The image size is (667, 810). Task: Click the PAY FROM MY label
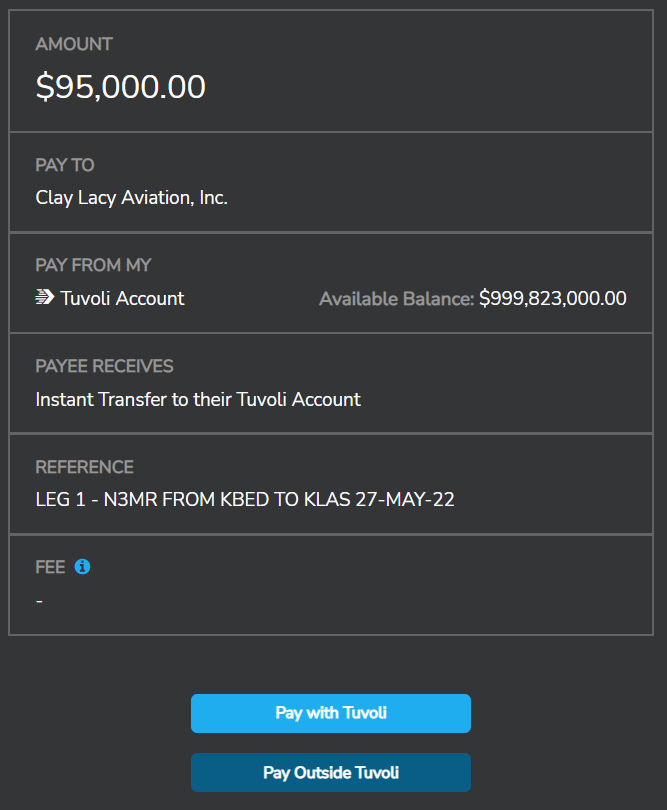click(x=93, y=265)
